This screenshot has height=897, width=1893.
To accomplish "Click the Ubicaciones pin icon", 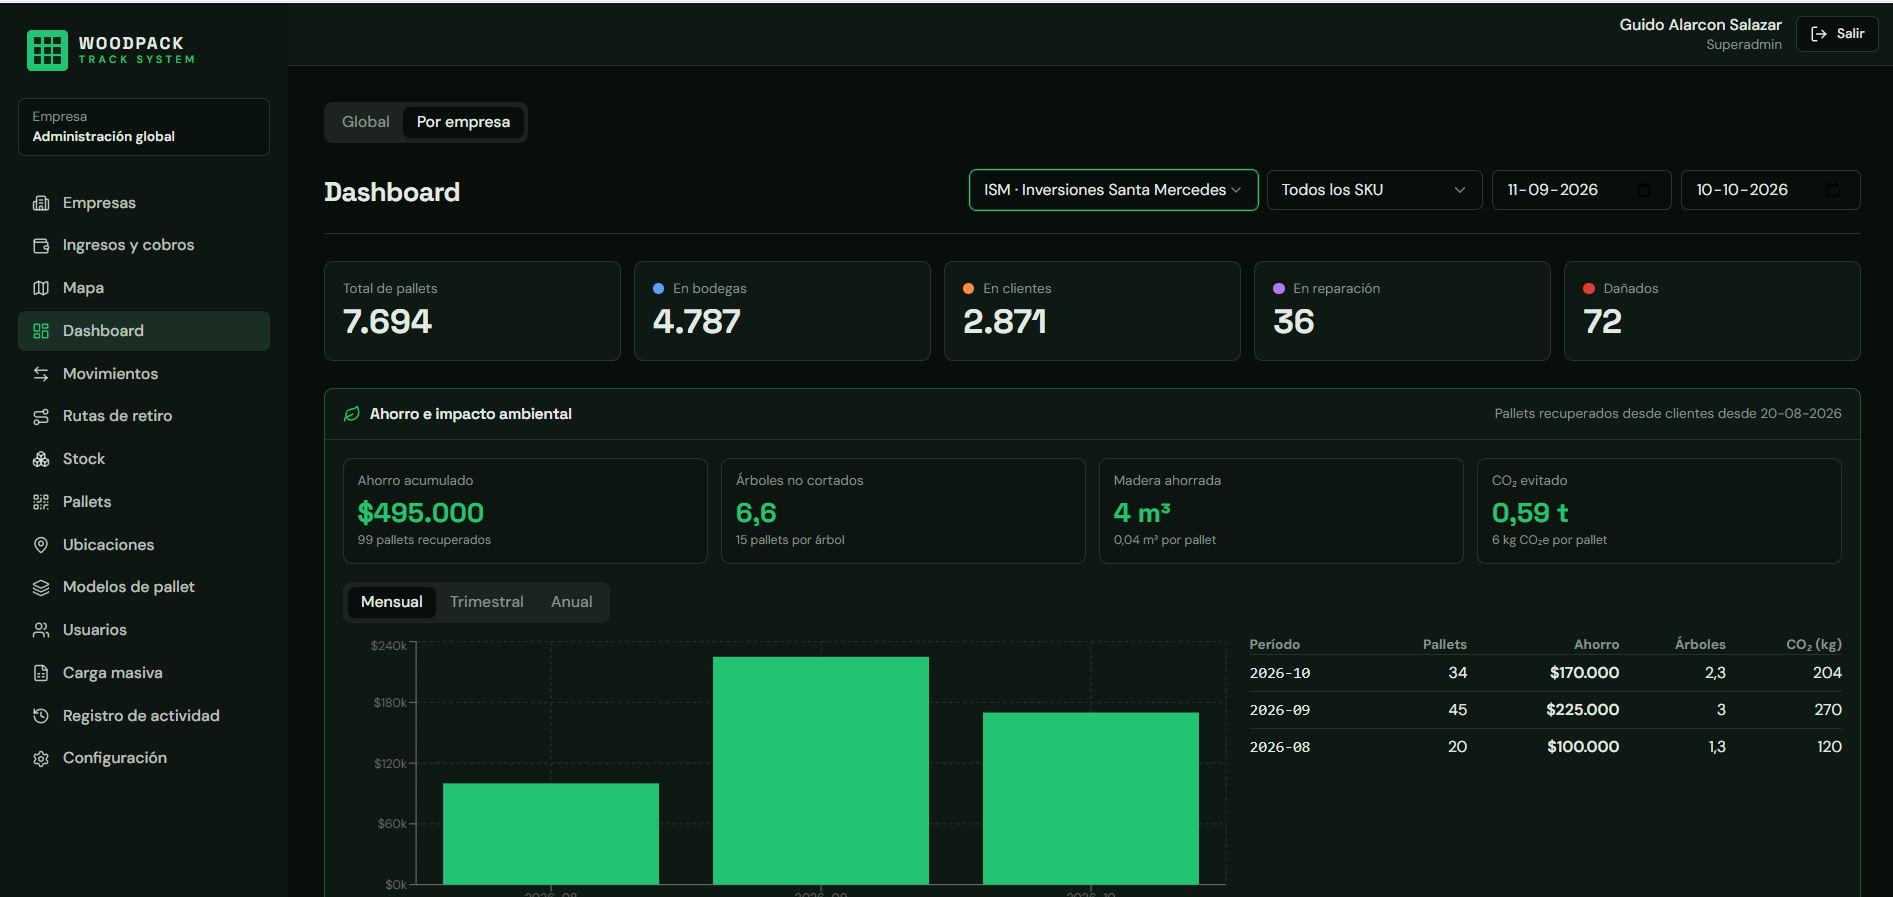I will point(41,545).
